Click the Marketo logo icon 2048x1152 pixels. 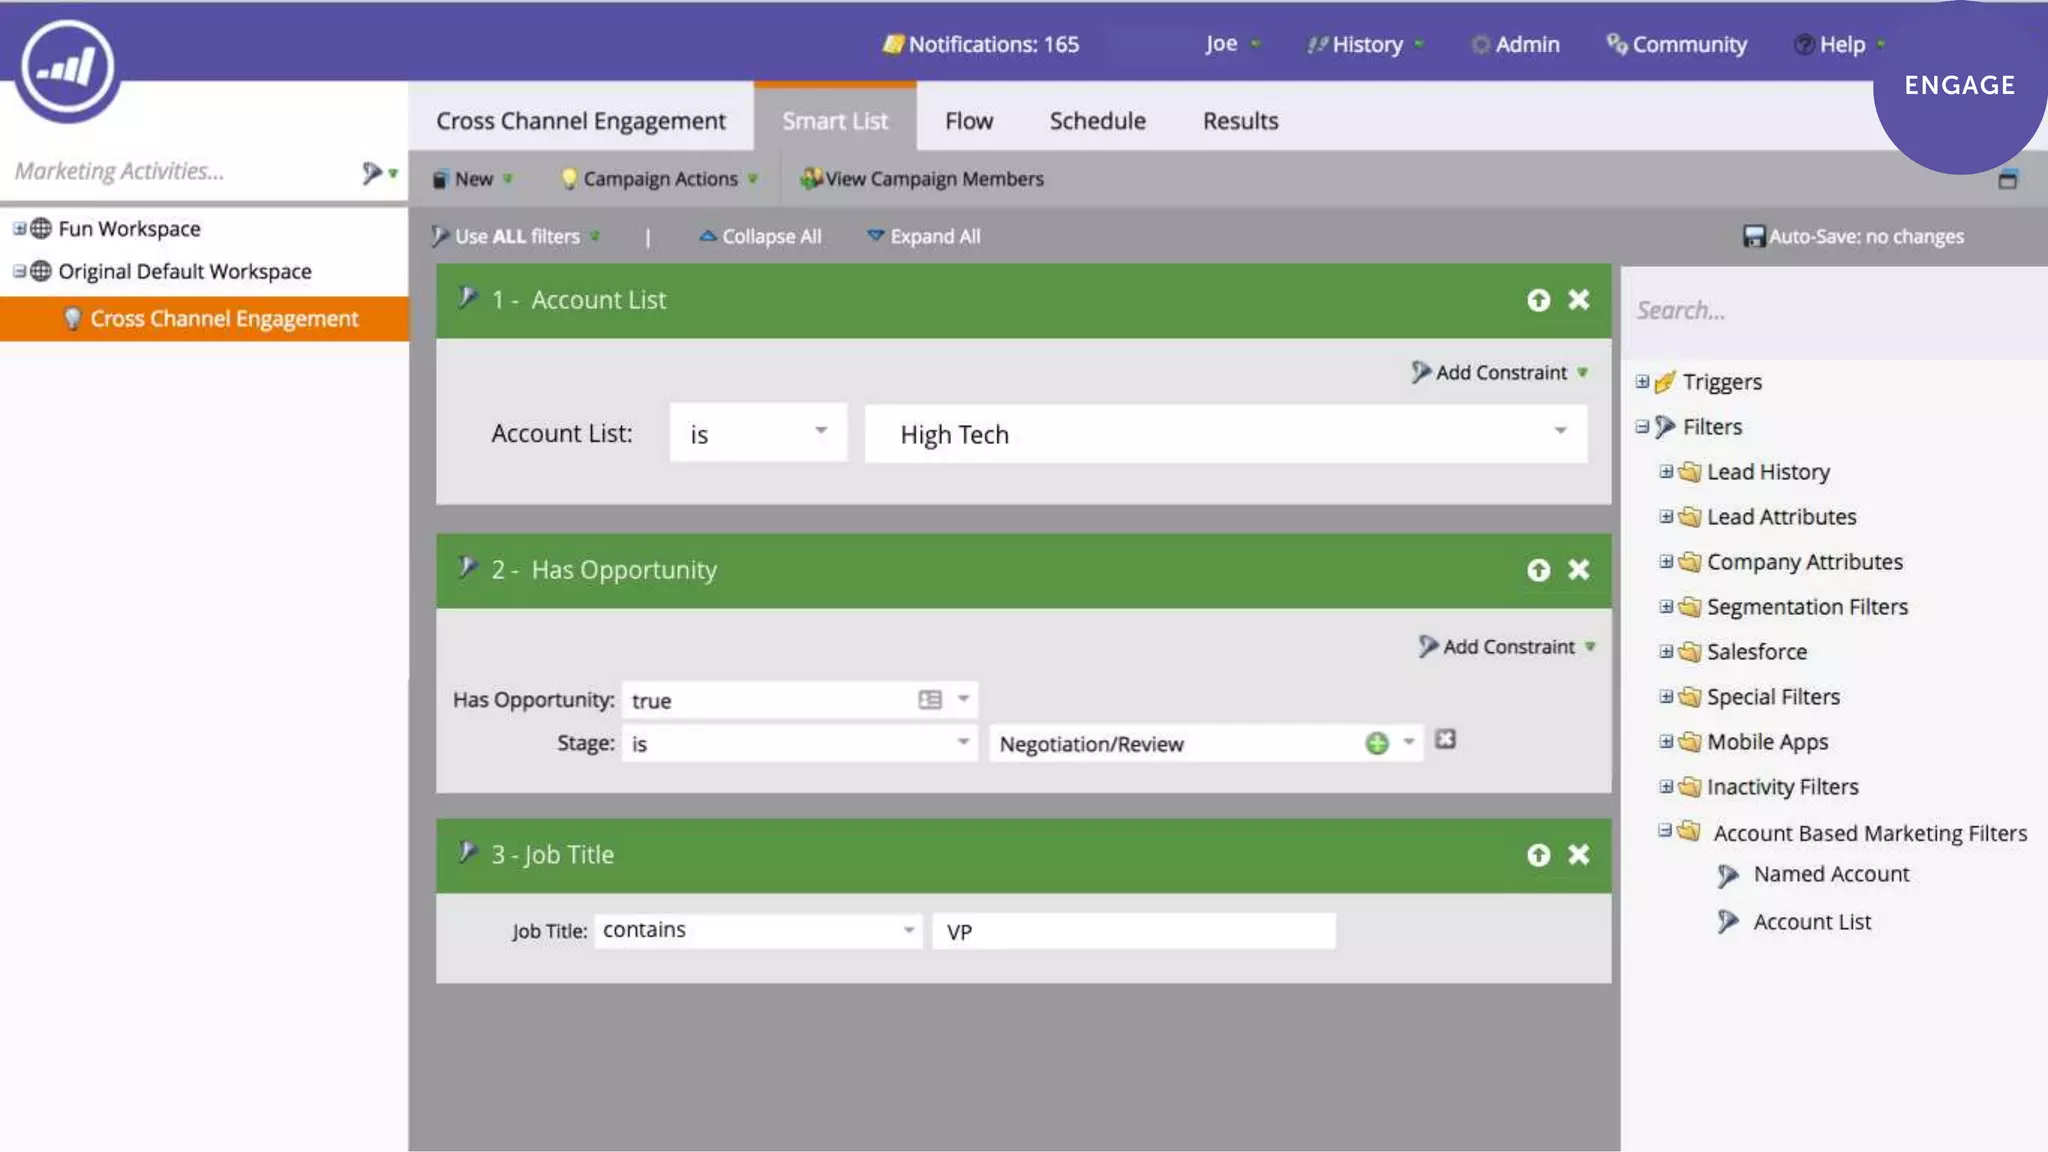coord(68,66)
